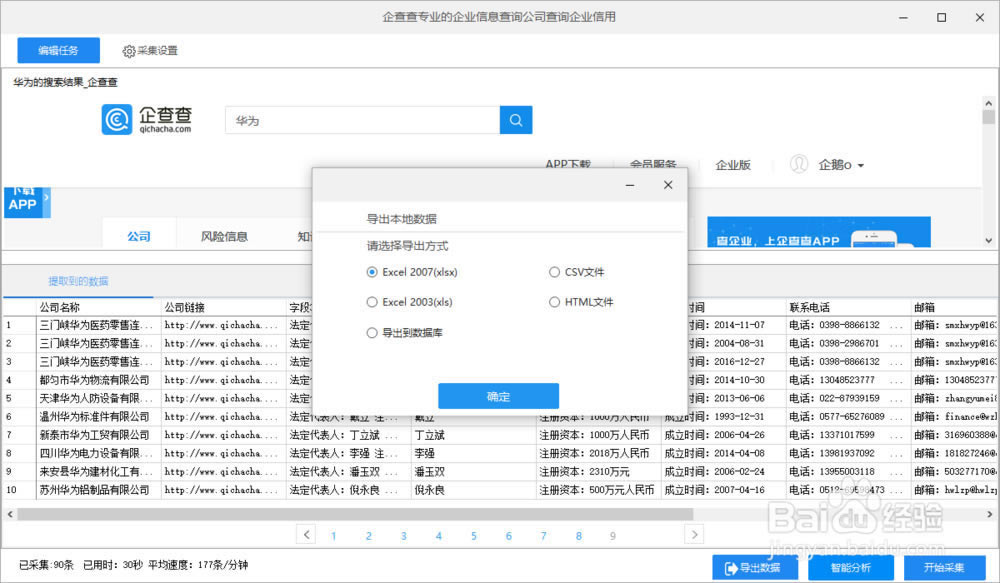Select Excel 2007(xlsx) export option
This screenshot has height=583, width=1000.
[x=373, y=272]
